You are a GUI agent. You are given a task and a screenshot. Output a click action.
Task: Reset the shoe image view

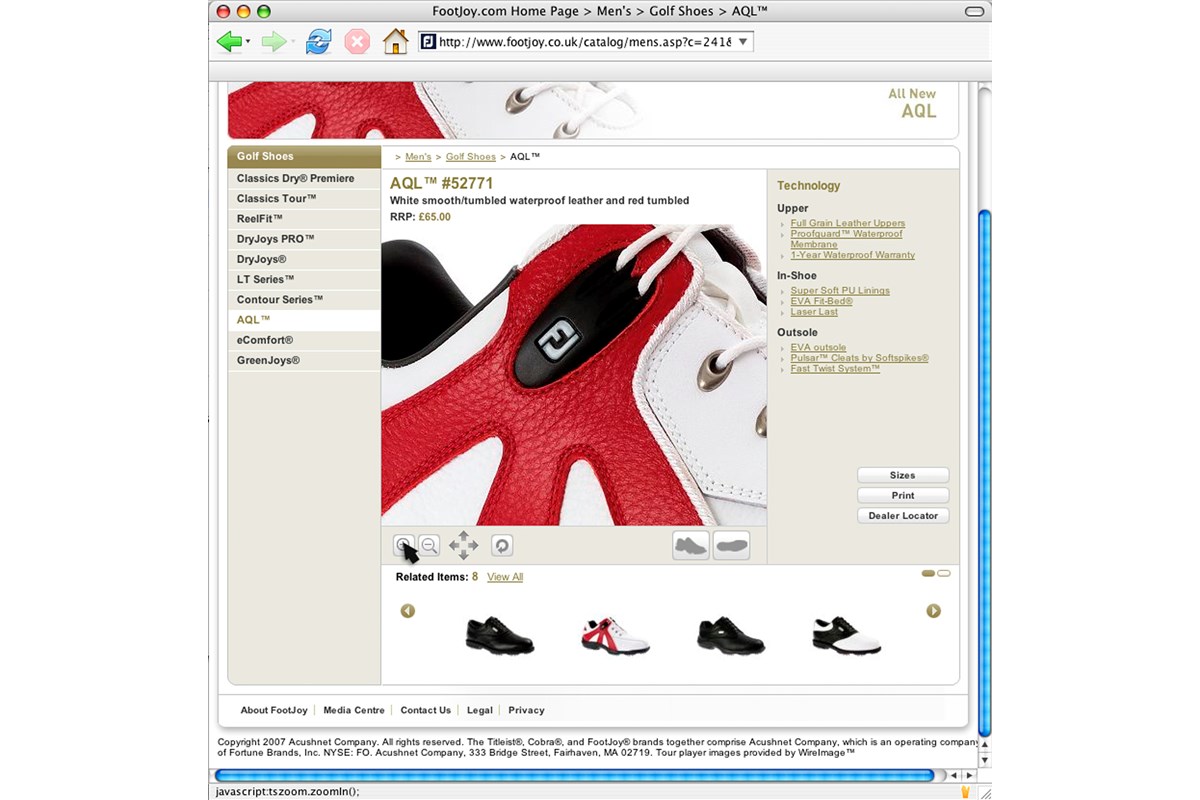click(502, 545)
